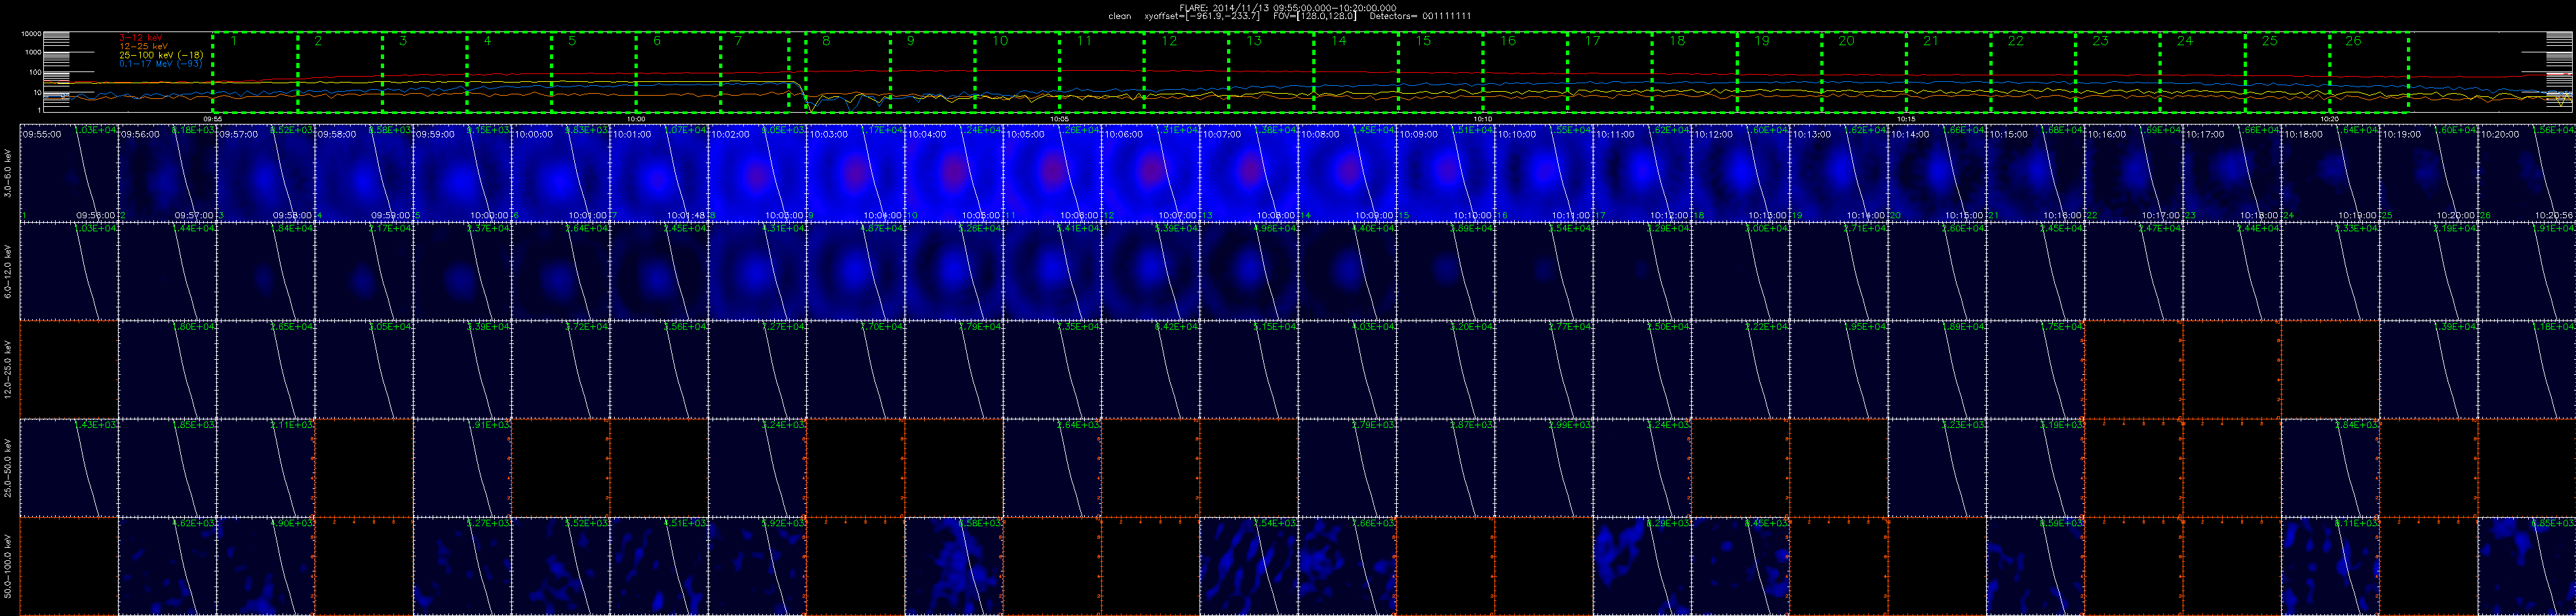
Task: Click the 'clean' algorithm label
Action: 1119,16
